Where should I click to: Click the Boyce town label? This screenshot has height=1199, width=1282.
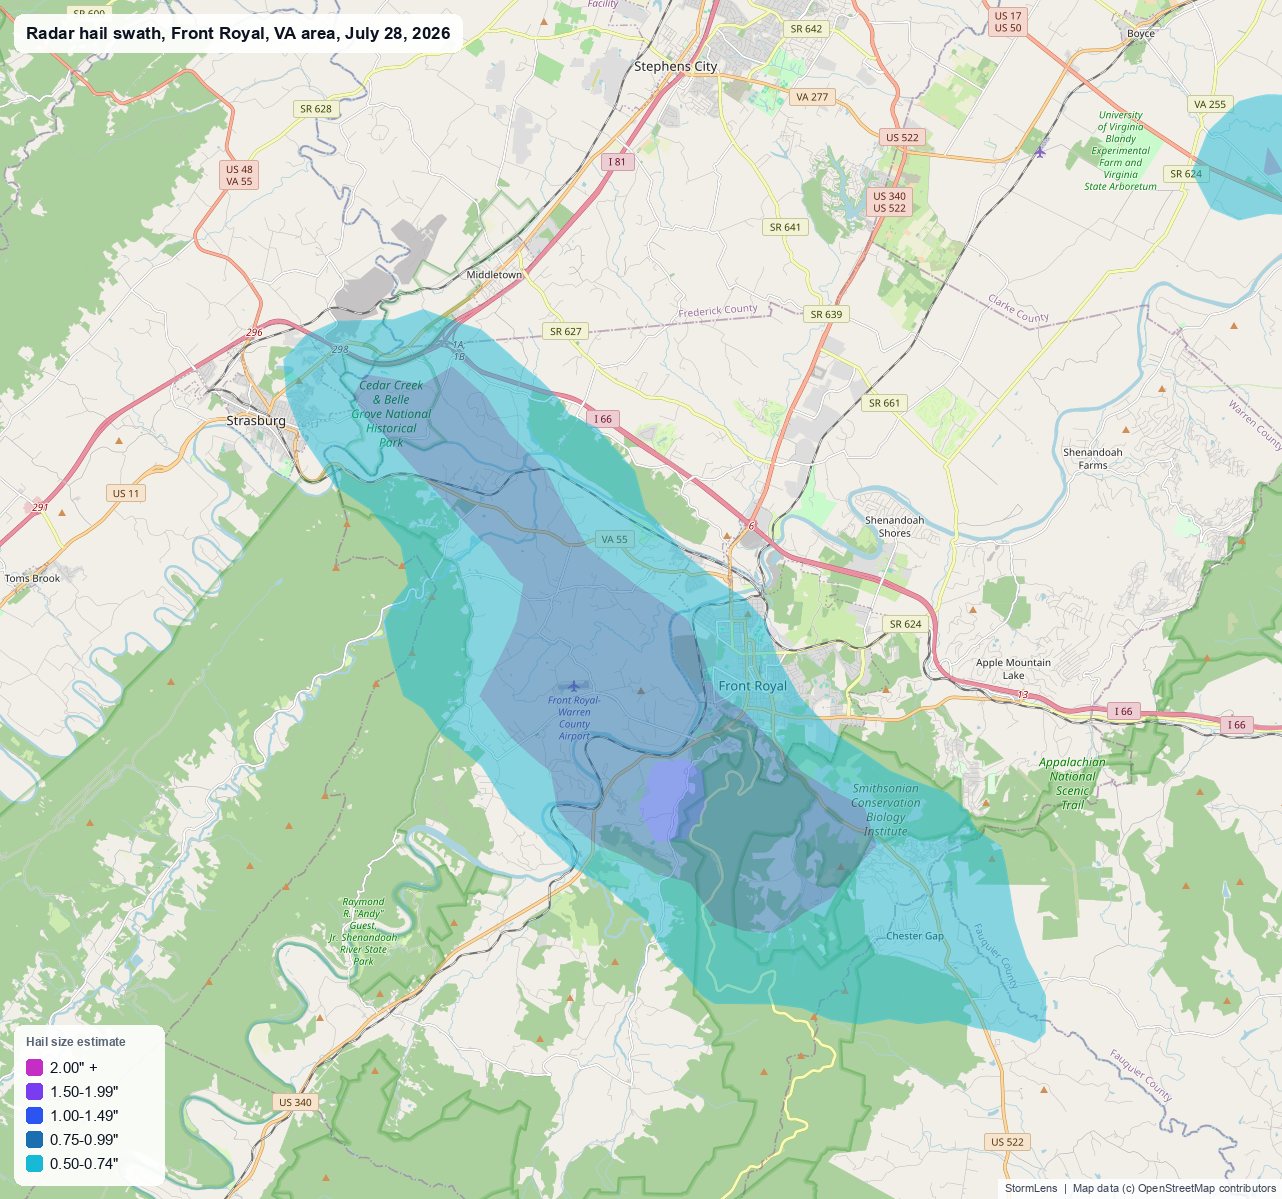pyautogui.click(x=1141, y=33)
